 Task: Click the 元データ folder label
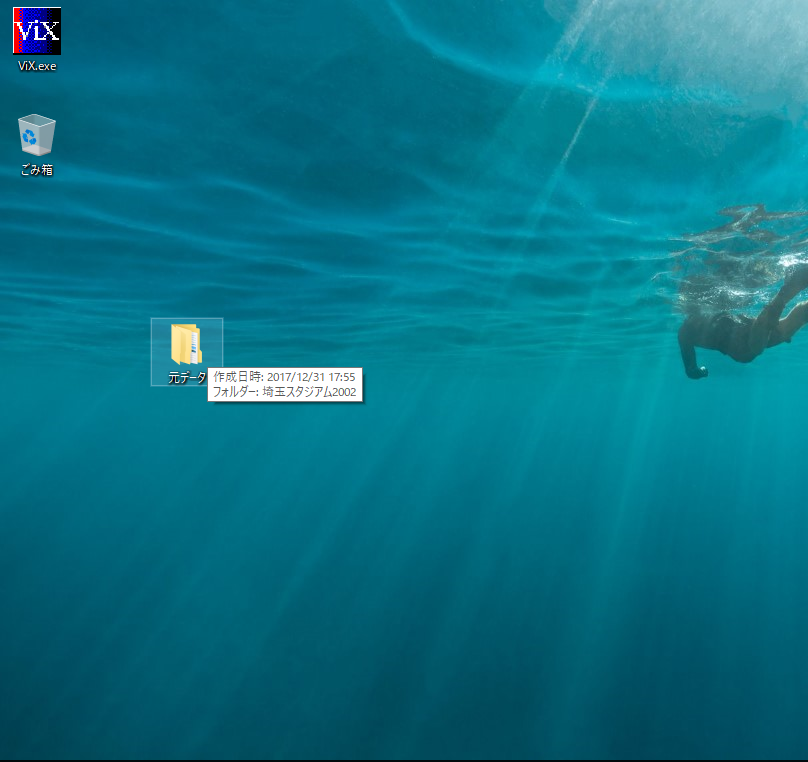click(x=187, y=378)
